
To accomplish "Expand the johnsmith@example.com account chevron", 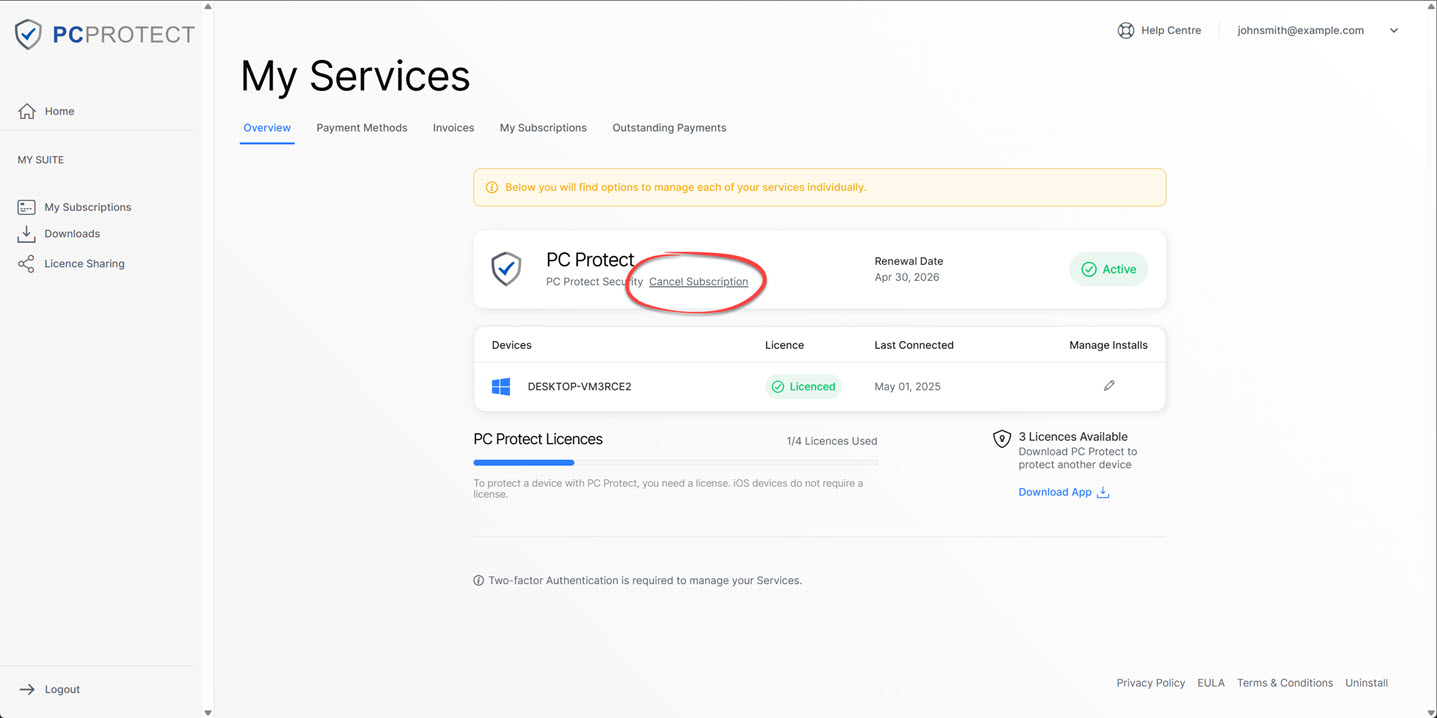I will (1394, 30).
